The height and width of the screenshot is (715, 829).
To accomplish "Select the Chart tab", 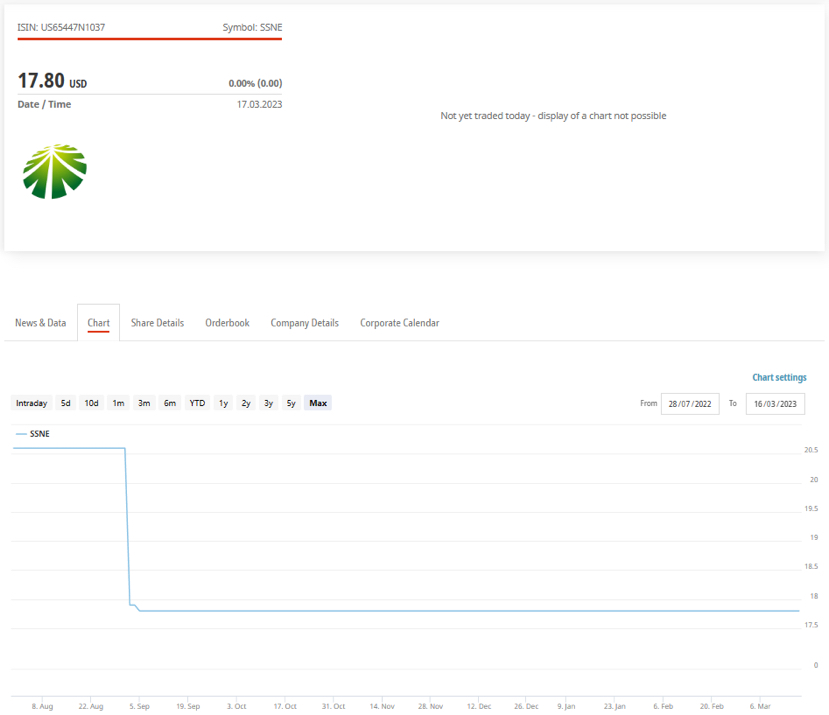I will point(98,323).
